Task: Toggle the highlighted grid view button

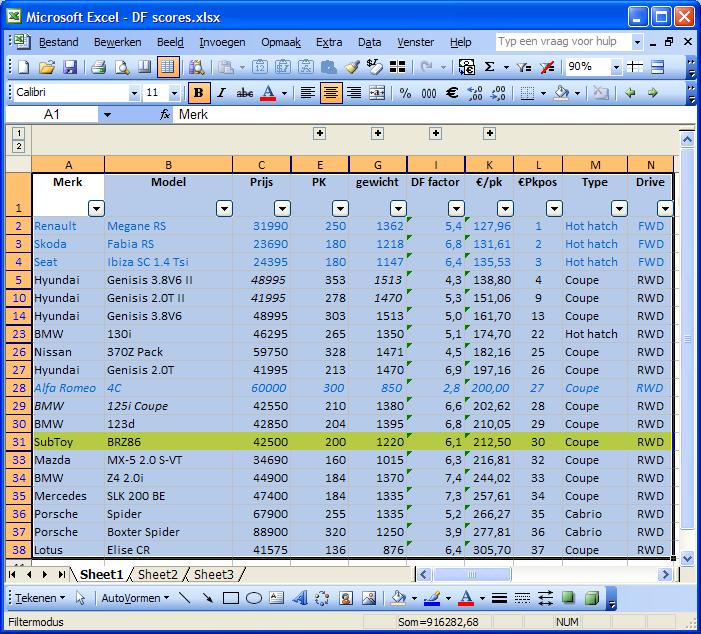Action: tap(168, 67)
